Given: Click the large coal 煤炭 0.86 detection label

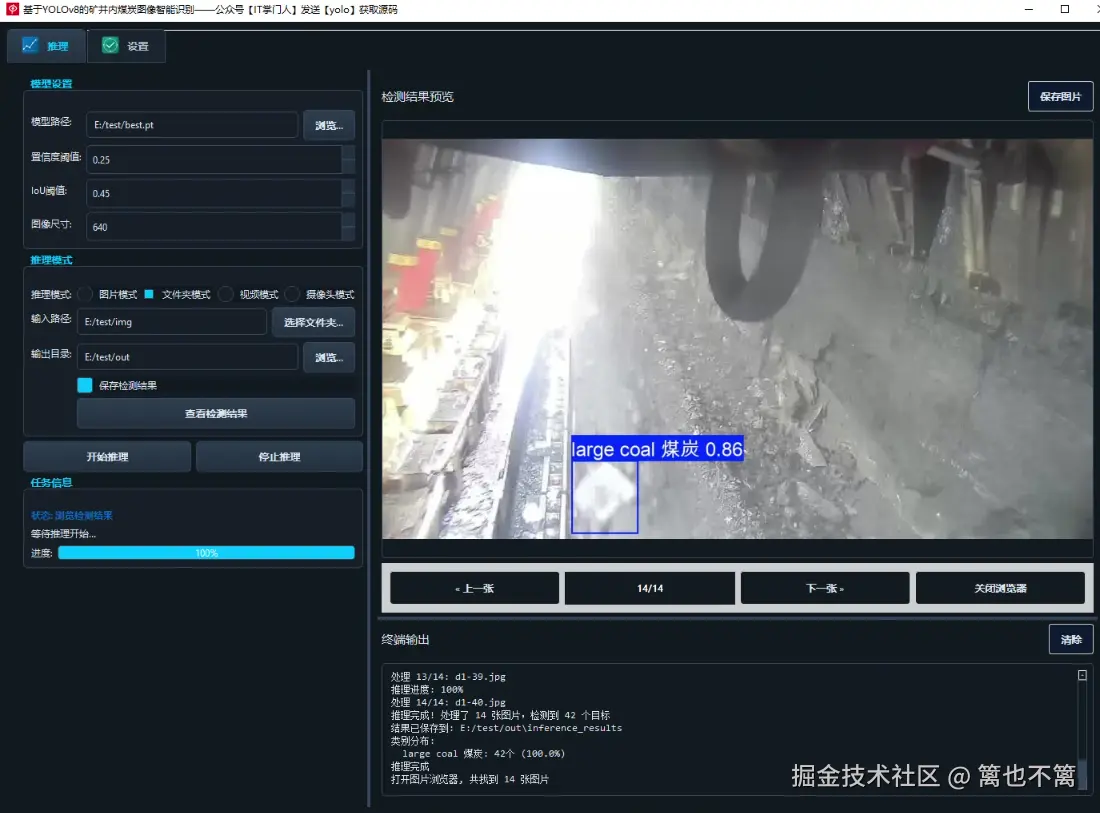Looking at the screenshot, I should tap(657, 449).
